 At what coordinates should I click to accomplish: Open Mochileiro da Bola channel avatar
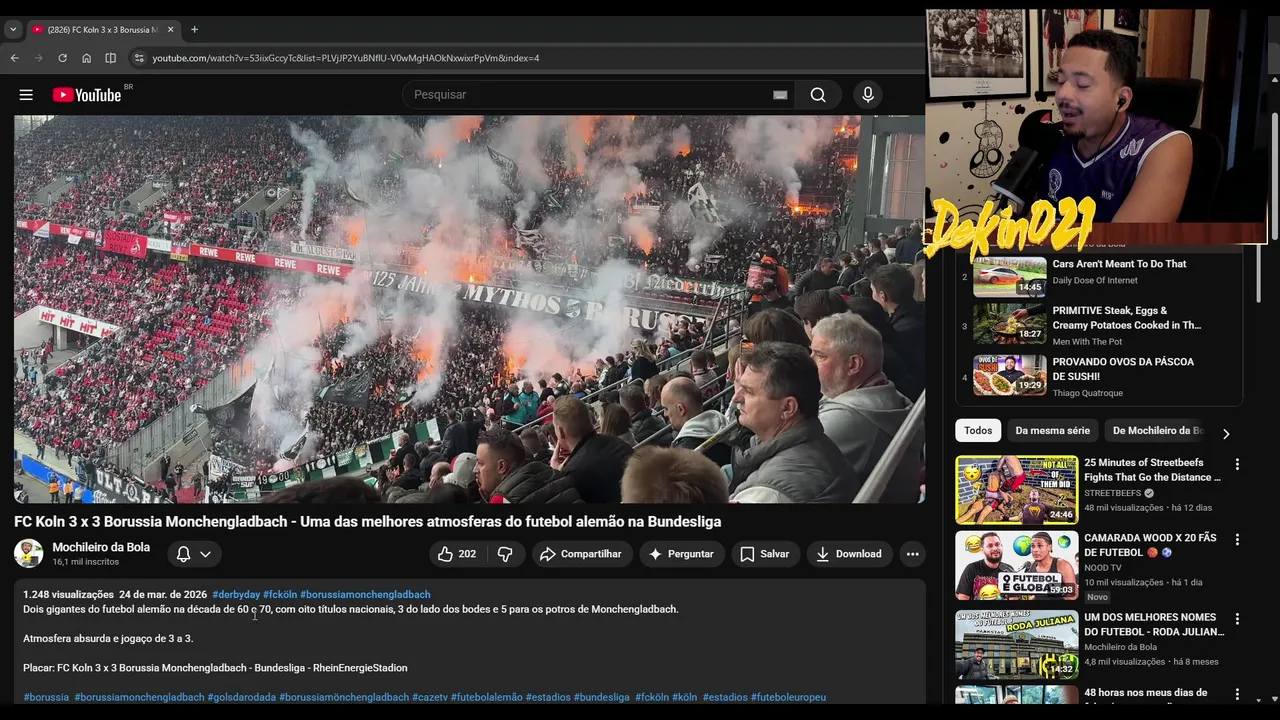click(28, 553)
